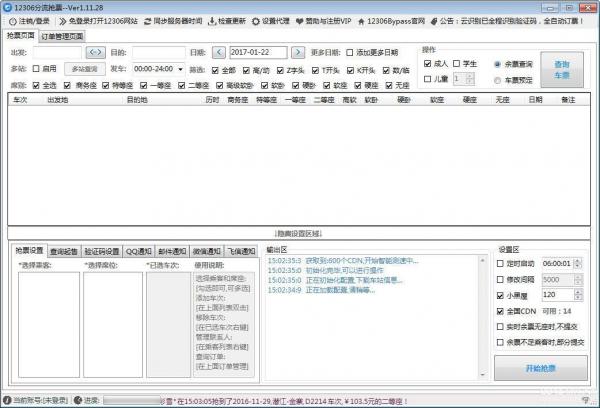Click the announcement tag icon
The width and height of the screenshot is (600, 408).
(x=434, y=21)
